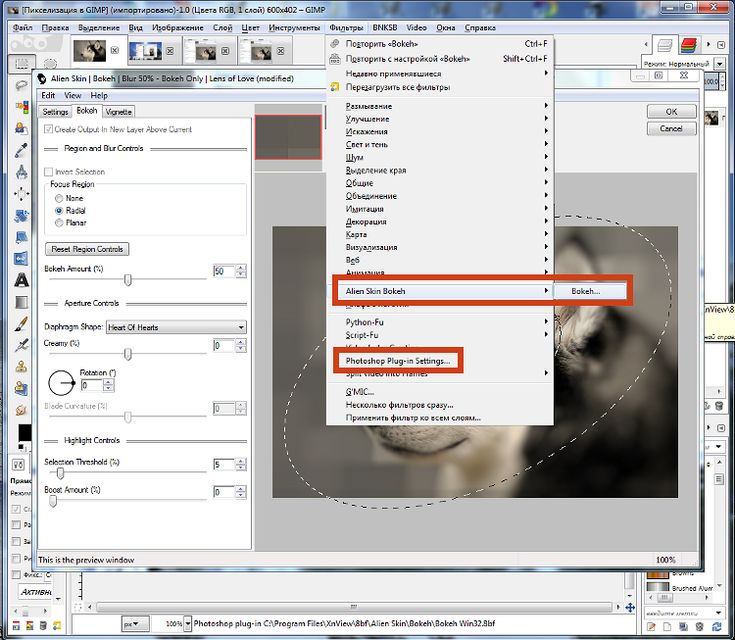
Task: Choose Photoshop Plug-in Settings menu entry
Action: point(398,361)
